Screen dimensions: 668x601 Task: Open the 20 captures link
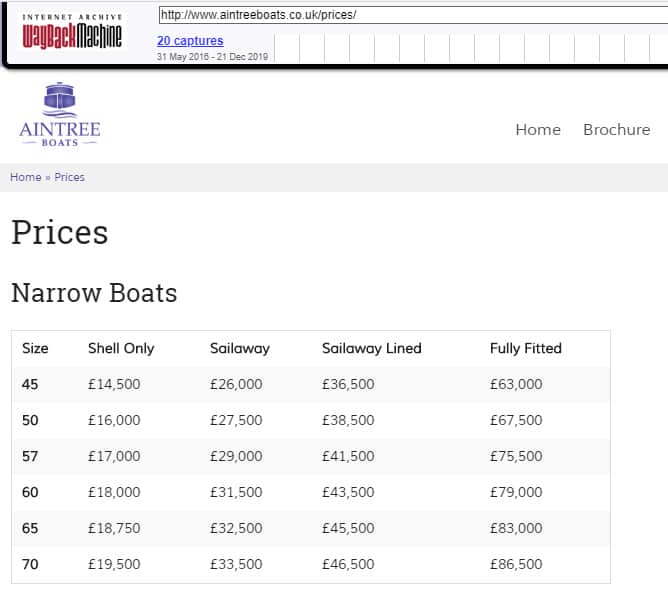[x=190, y=40]
